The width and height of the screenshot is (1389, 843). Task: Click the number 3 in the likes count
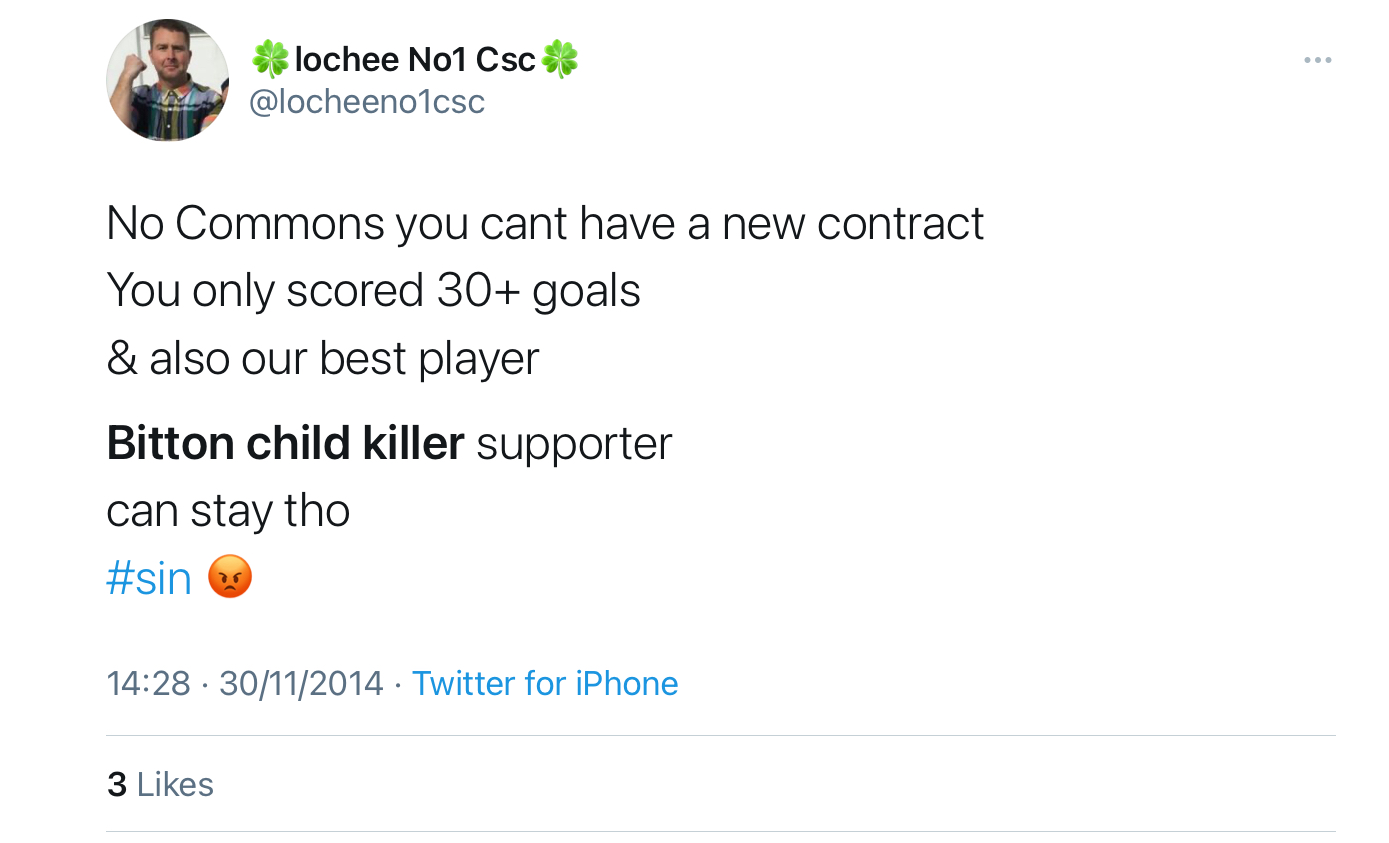pyautogui.click(x=117, y=784)
